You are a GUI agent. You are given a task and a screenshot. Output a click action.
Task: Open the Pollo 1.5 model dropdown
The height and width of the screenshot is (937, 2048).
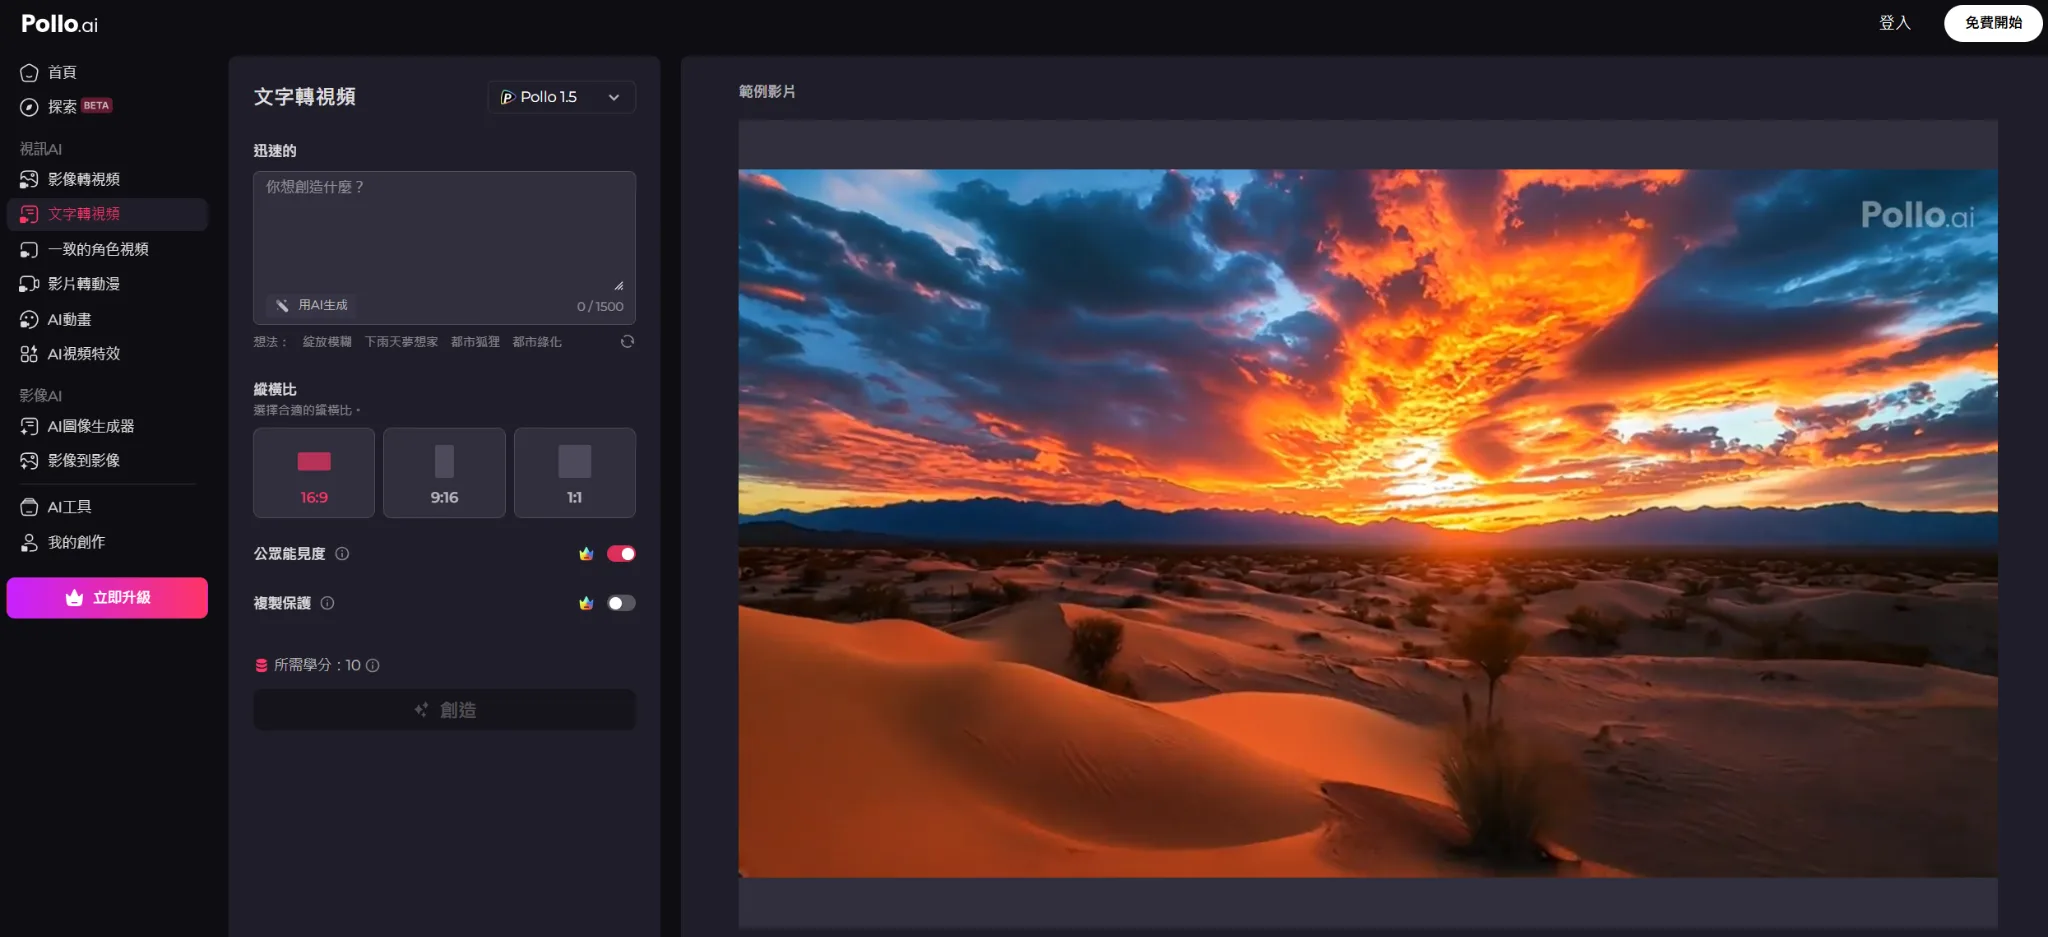click(x=561, y=97)
